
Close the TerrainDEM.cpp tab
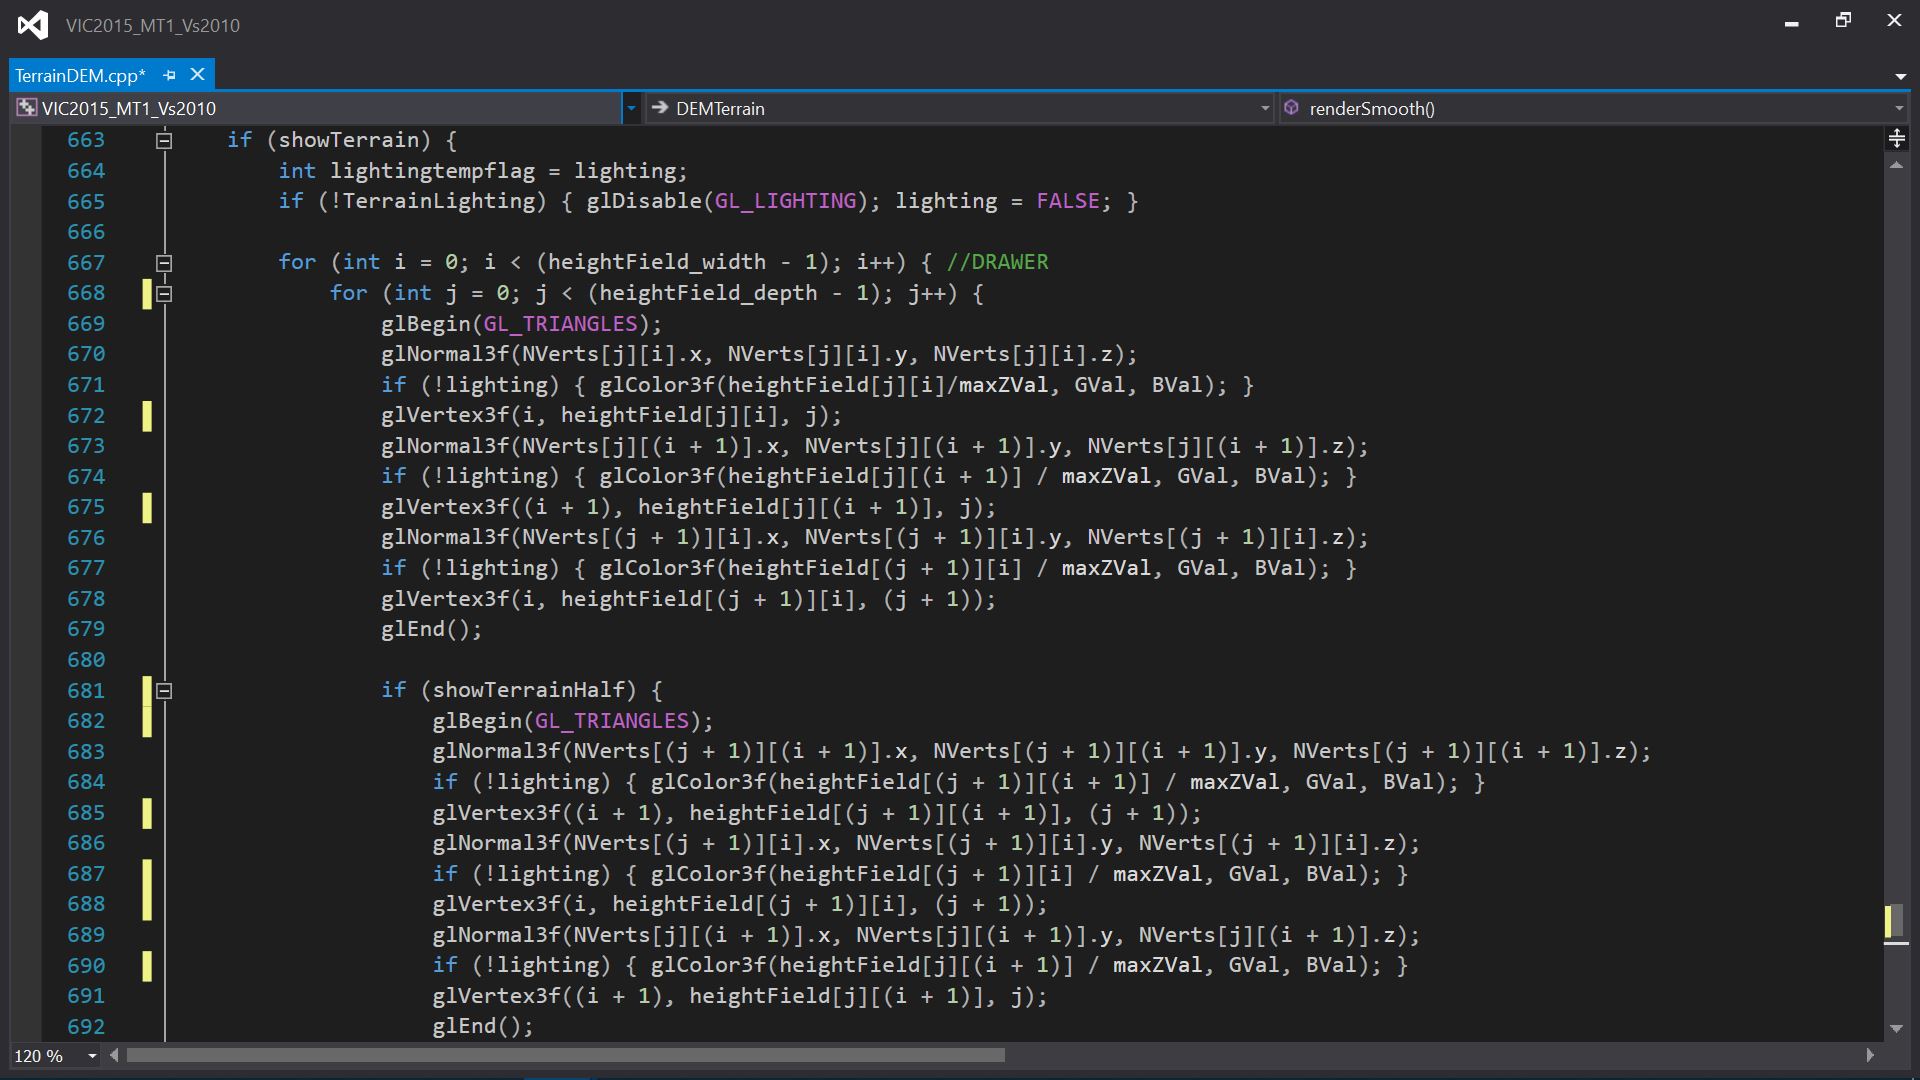pyautogui.click(x=197, y=75)
